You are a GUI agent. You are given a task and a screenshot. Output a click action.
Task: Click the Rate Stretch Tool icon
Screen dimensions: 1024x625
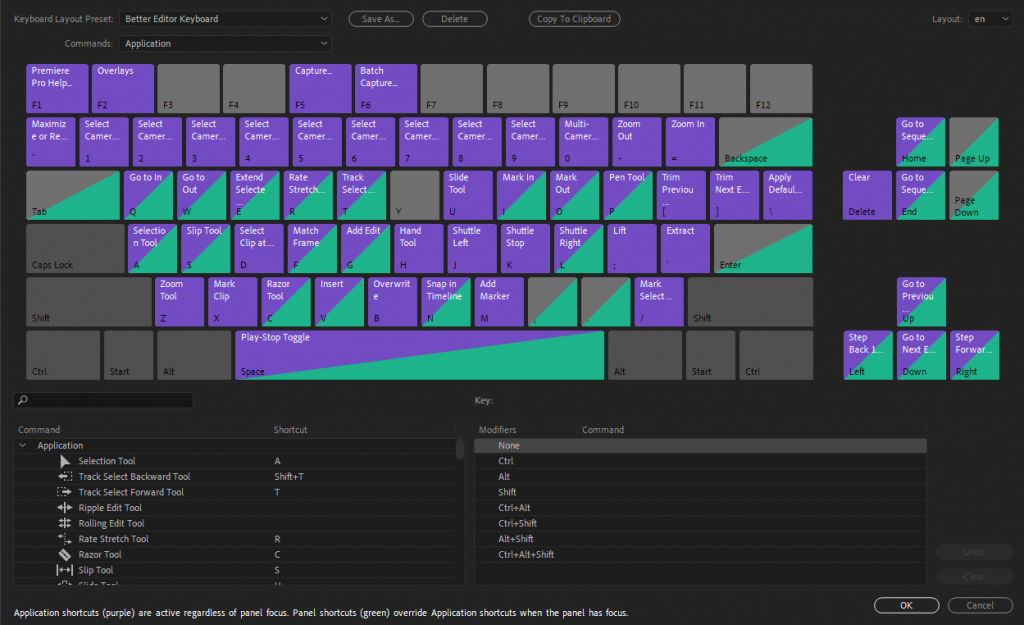[x=66, y=539]
